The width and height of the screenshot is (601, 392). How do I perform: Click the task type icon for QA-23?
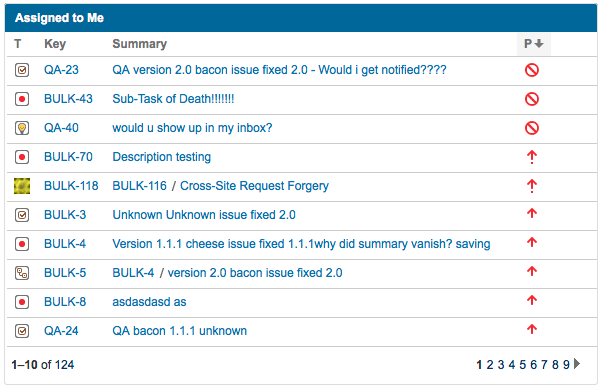tap(22, 70)
